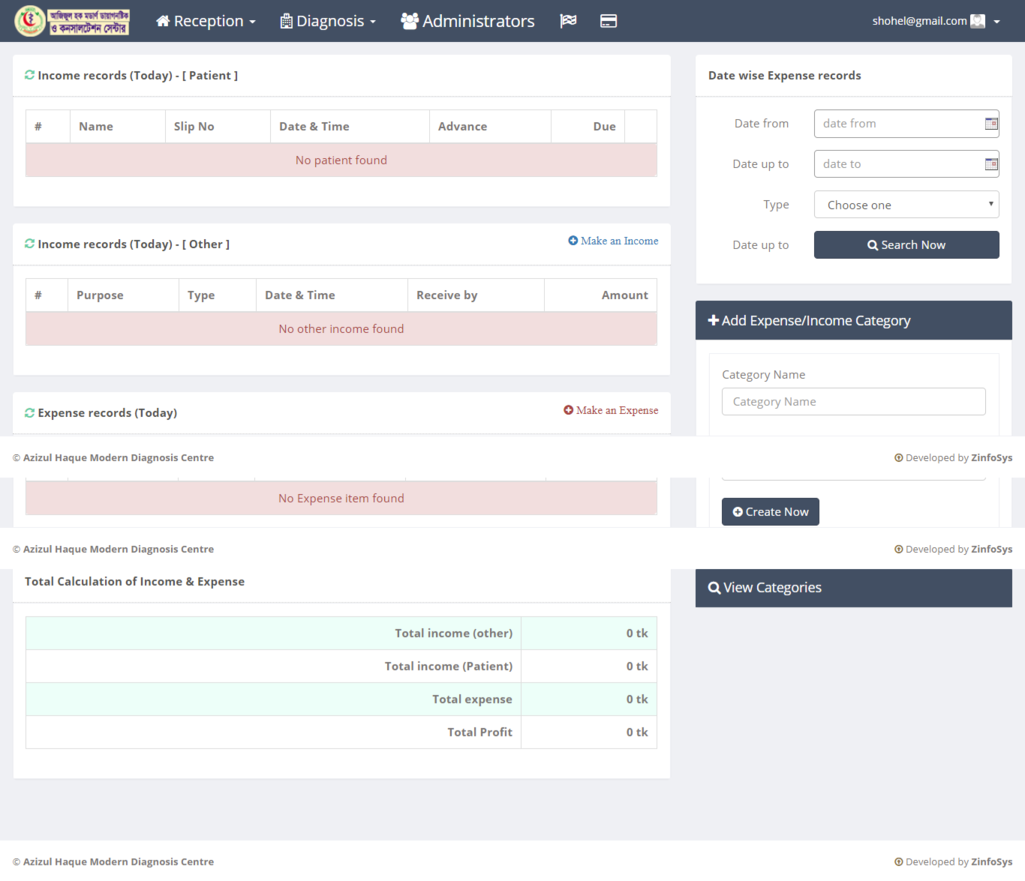Expand the Diagnosis dropdown menu
1025x881 pixels.
(x=328, y=21)
